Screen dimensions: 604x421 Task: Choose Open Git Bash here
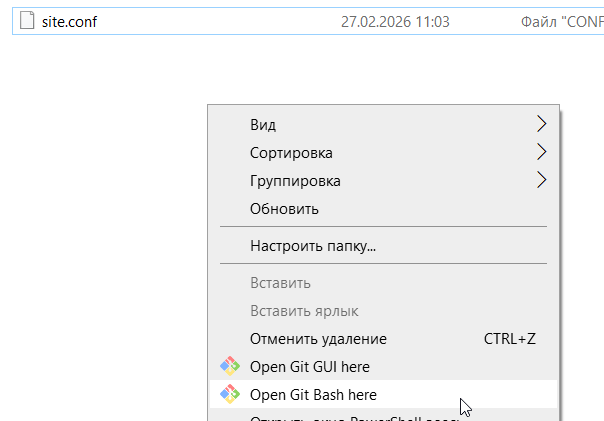click(383, 394)
